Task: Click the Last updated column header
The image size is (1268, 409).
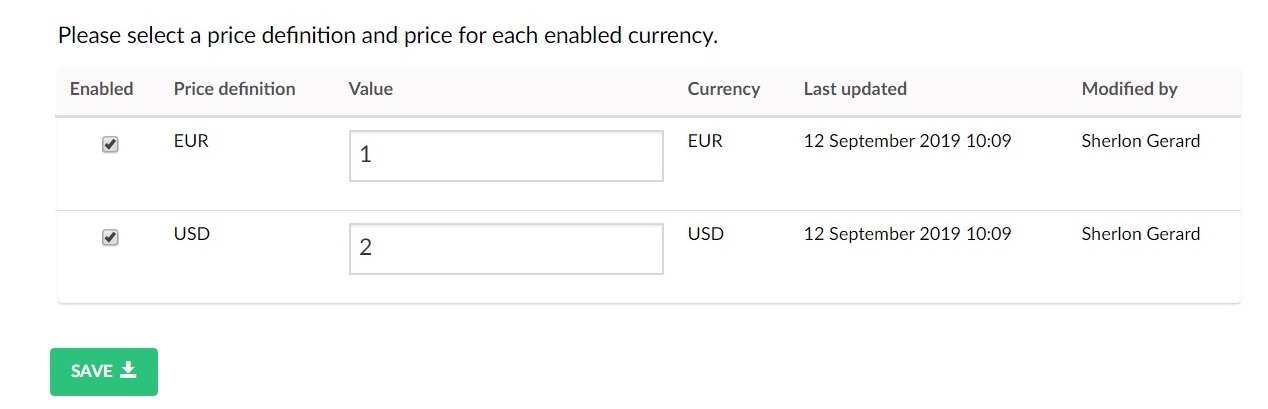Action: click(855, 89)
